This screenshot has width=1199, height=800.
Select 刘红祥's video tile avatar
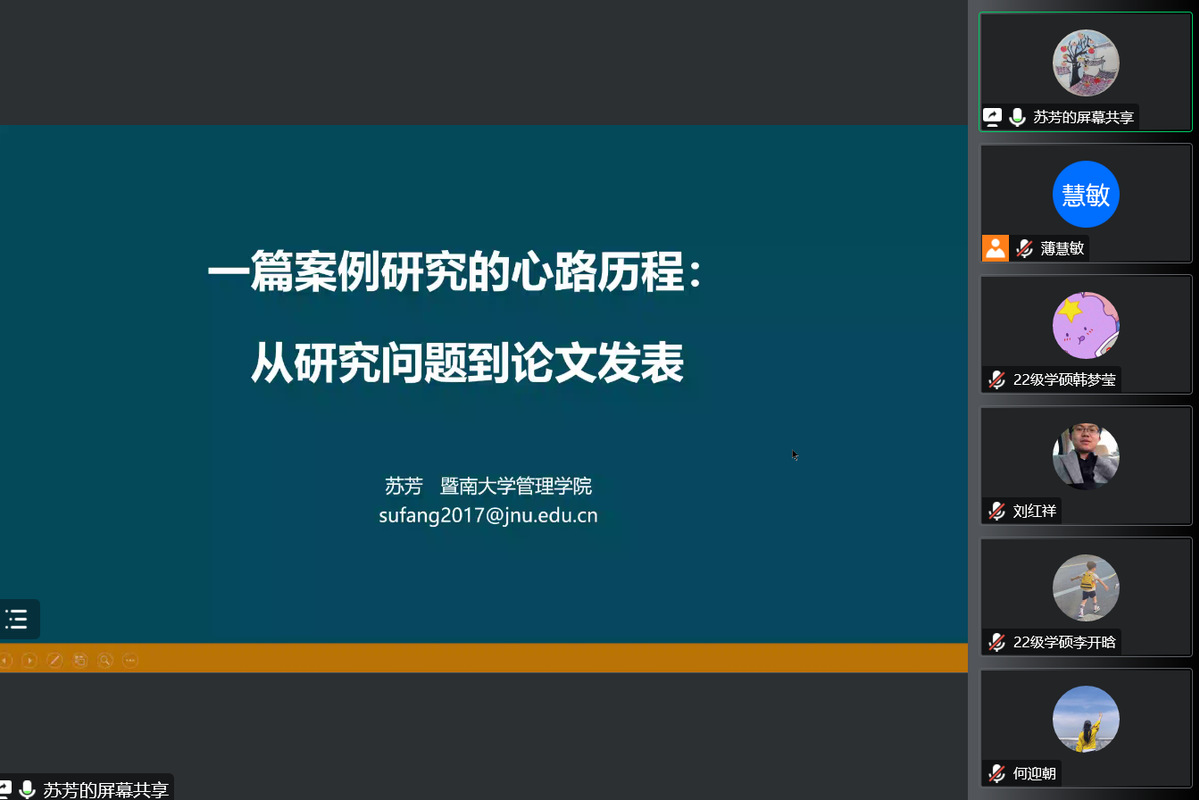(x=1085, y=456)
